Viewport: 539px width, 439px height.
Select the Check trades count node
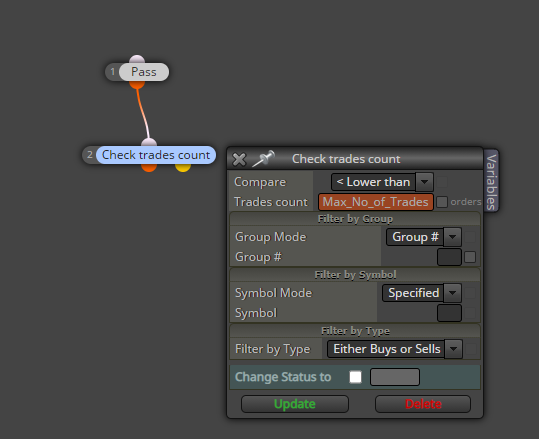156,155
